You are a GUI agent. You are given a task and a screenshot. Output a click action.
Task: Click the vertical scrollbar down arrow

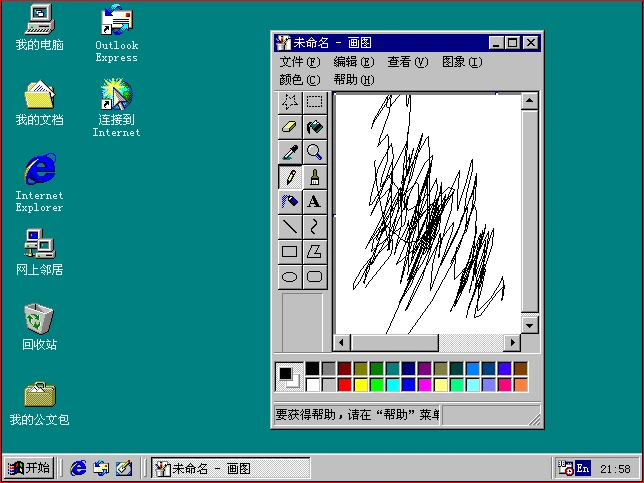pos(530,326)
